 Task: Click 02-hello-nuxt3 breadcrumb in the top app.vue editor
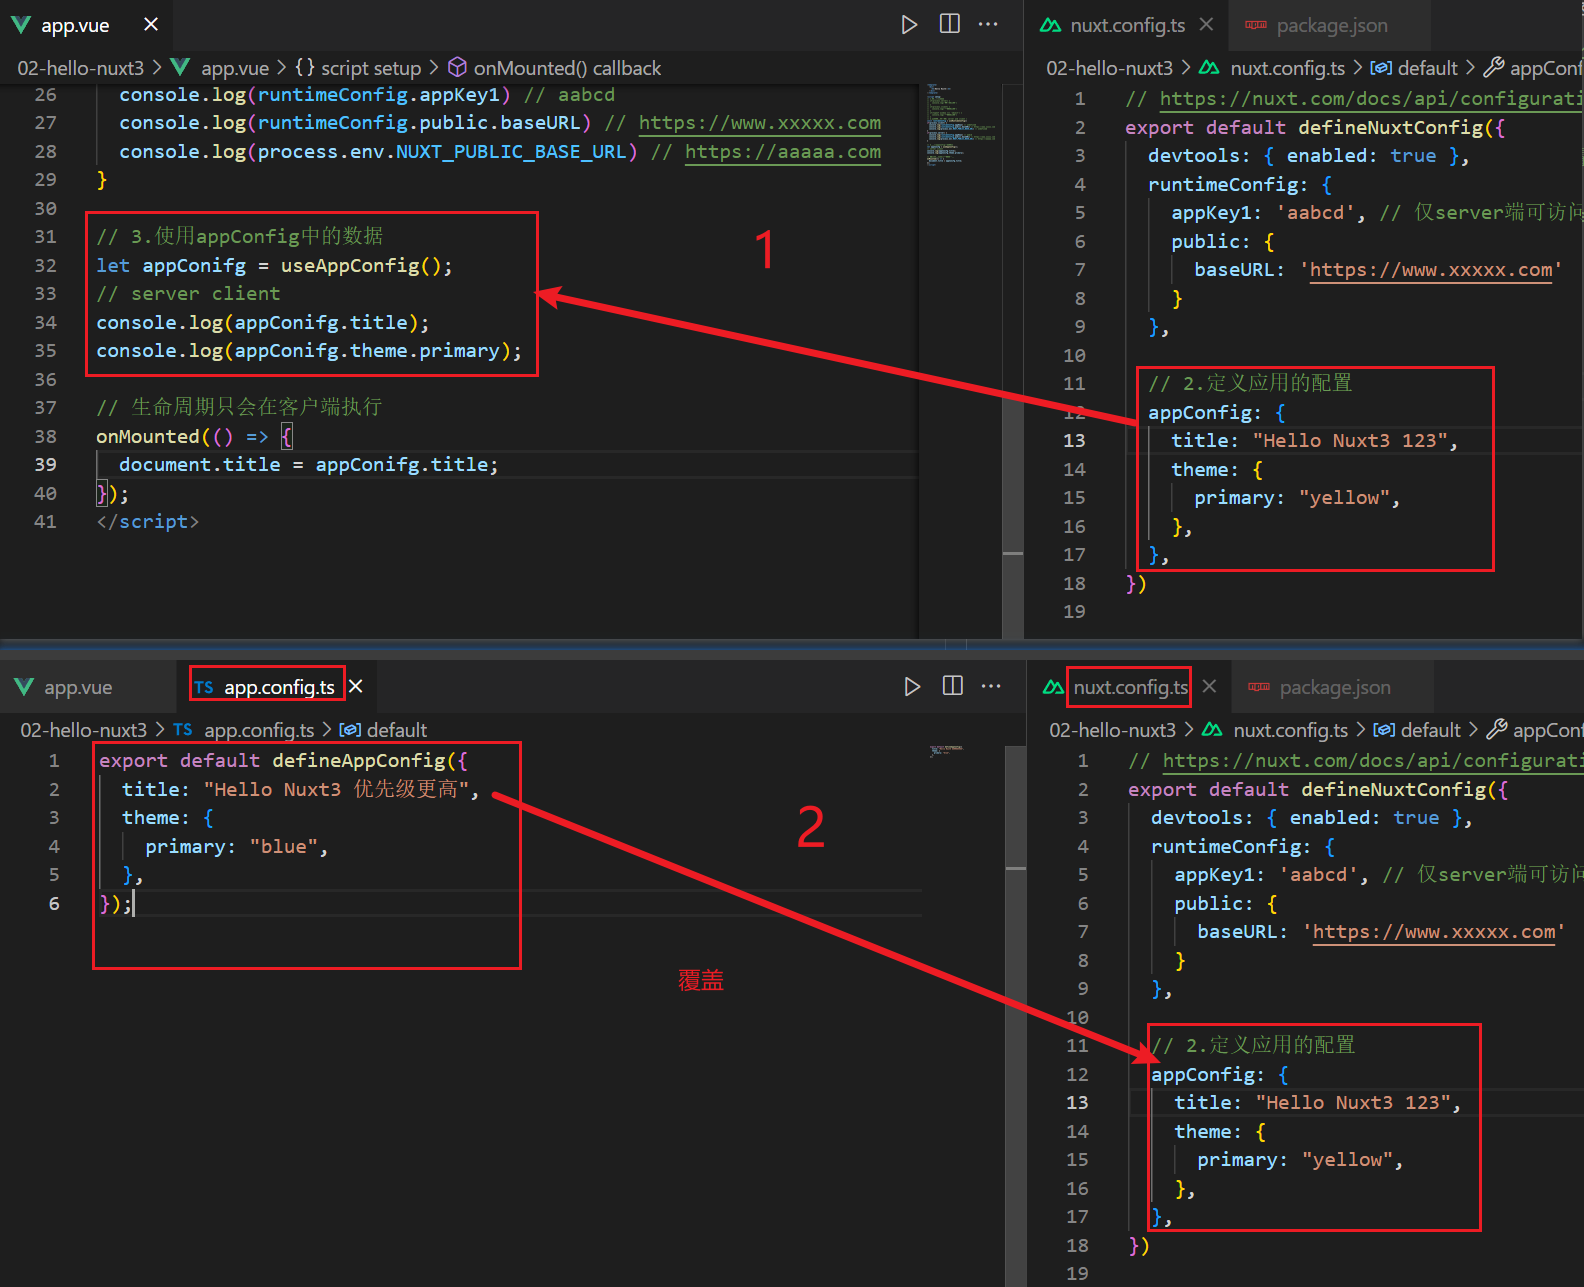pos(81,68)
